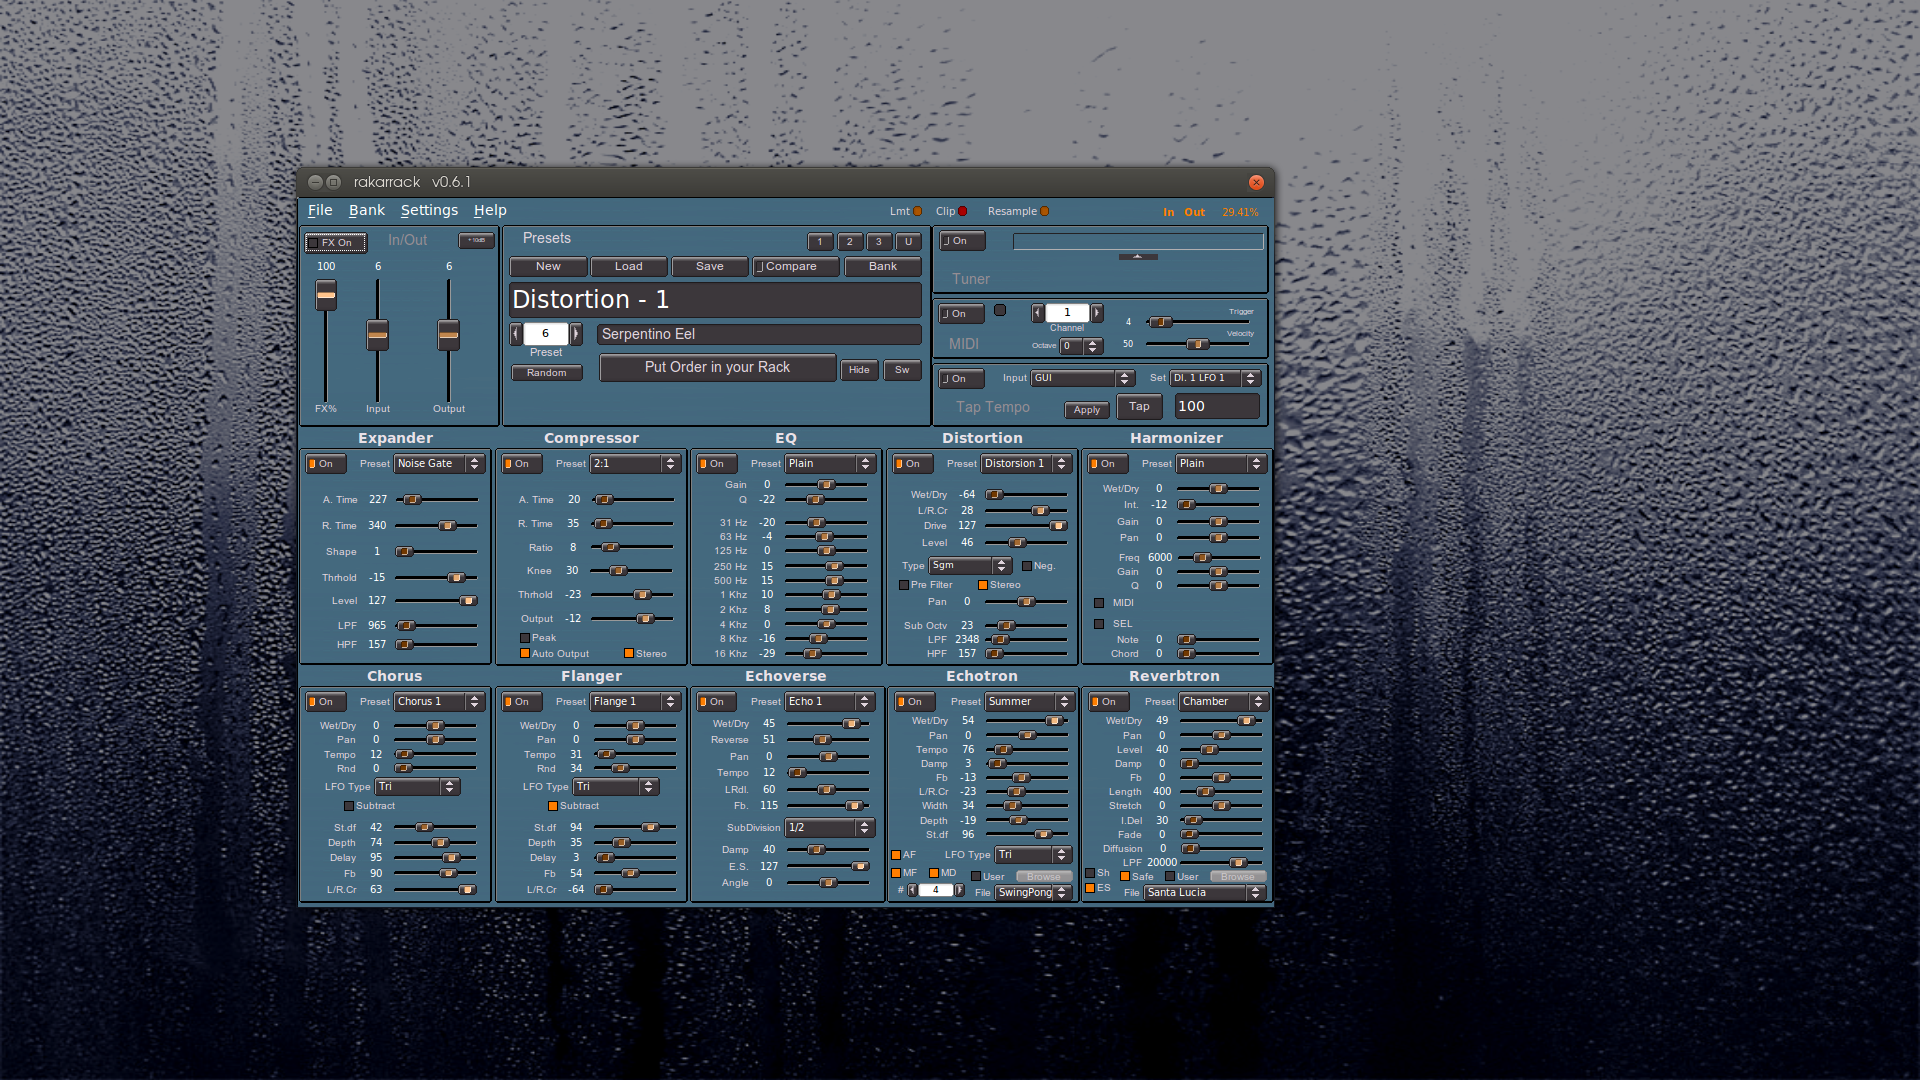Open the Settings menu
Screen dimensions: 1920x1080
point(429,210)
